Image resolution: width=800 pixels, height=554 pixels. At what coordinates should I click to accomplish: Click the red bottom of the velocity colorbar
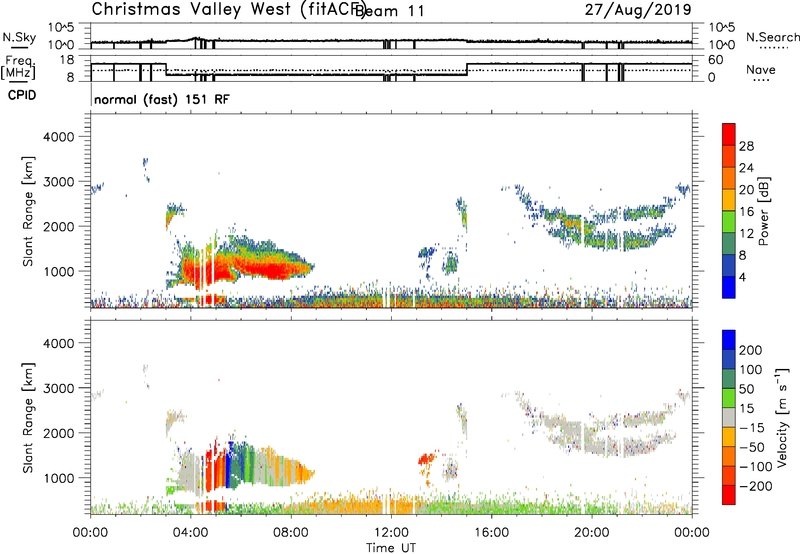pos(729,495)
